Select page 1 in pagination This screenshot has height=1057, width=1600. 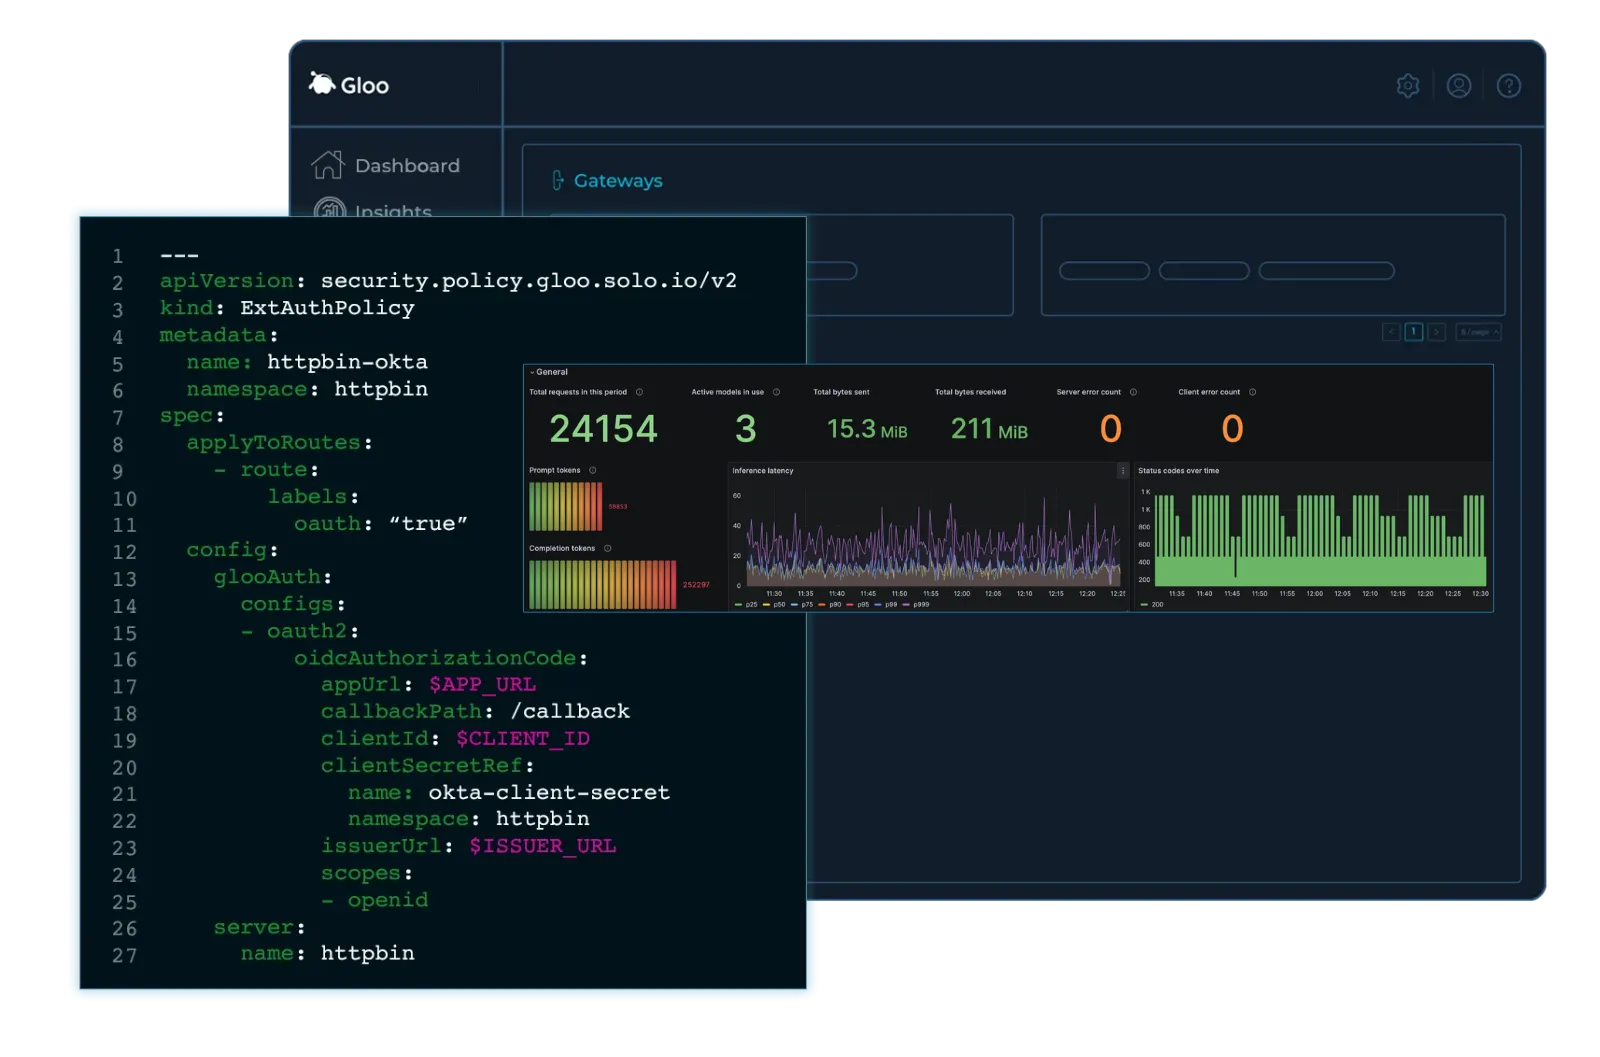coord(1414,332)
